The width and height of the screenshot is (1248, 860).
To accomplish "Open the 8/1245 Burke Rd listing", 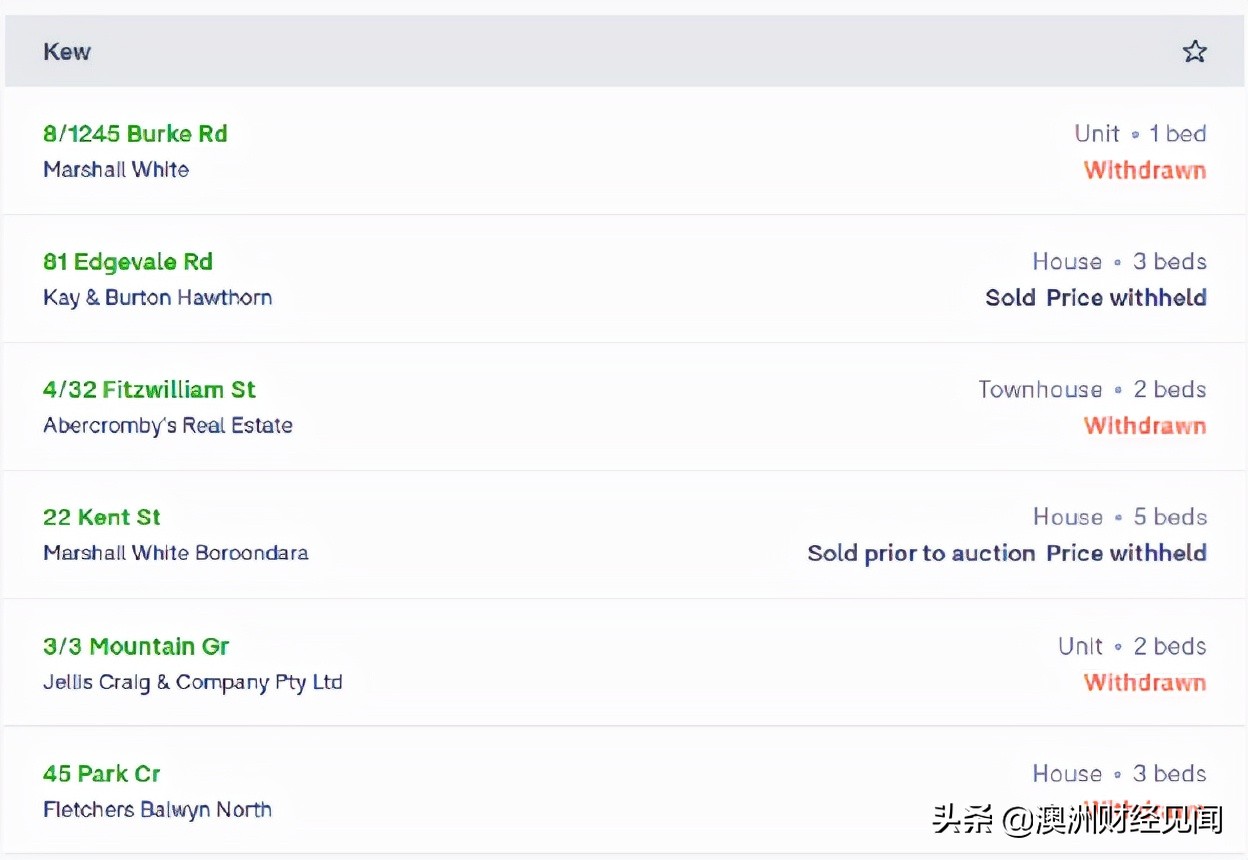I will [x=135, y=134].
